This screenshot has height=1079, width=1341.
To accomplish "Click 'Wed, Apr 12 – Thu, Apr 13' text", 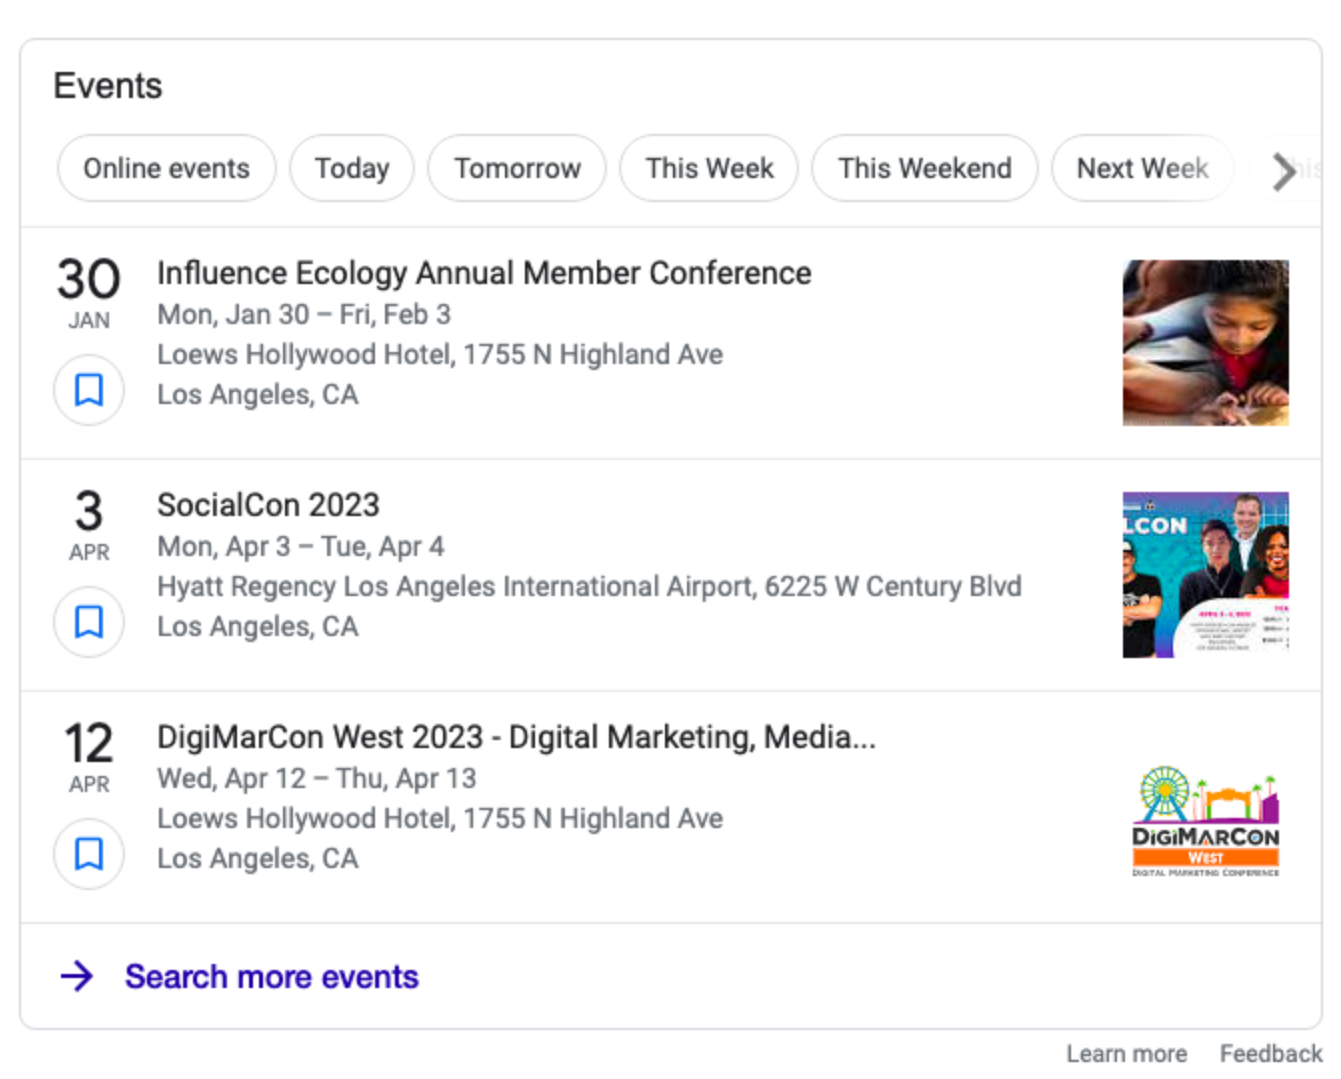I will coord(316,778).
